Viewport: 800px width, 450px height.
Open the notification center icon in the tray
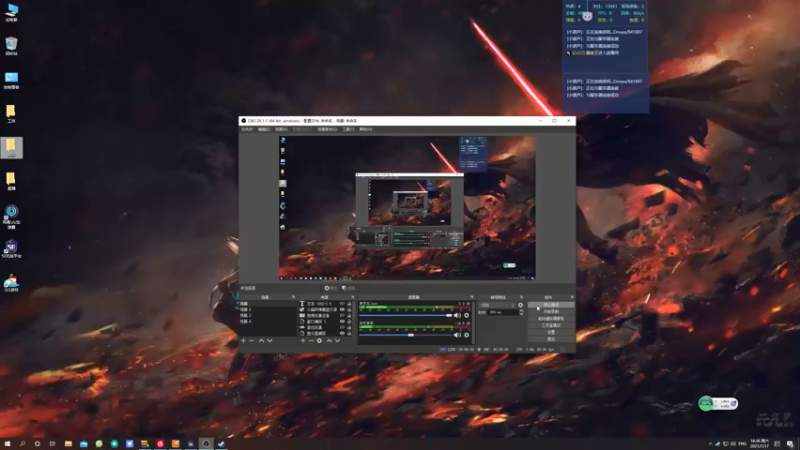[x=790, y=444]
